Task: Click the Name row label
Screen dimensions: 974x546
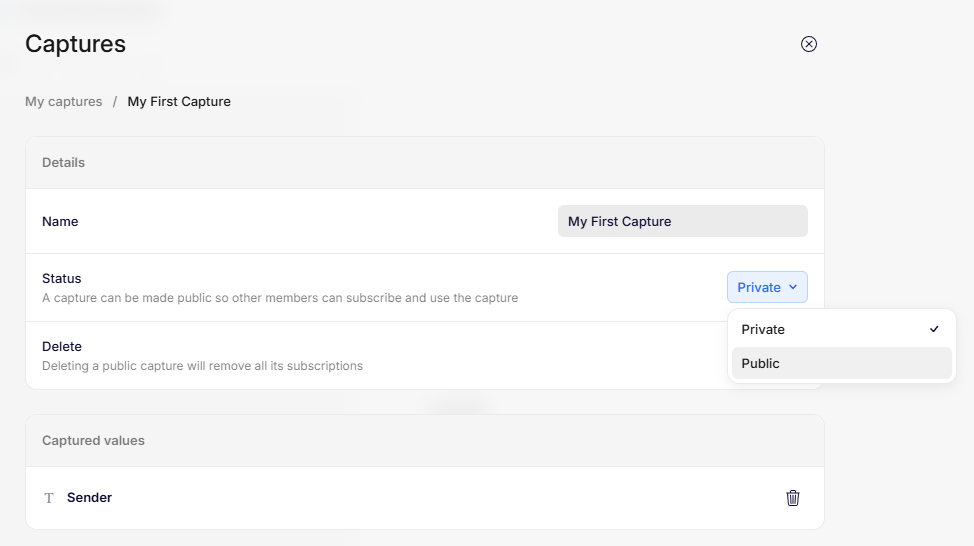Action: coord(60,221)
